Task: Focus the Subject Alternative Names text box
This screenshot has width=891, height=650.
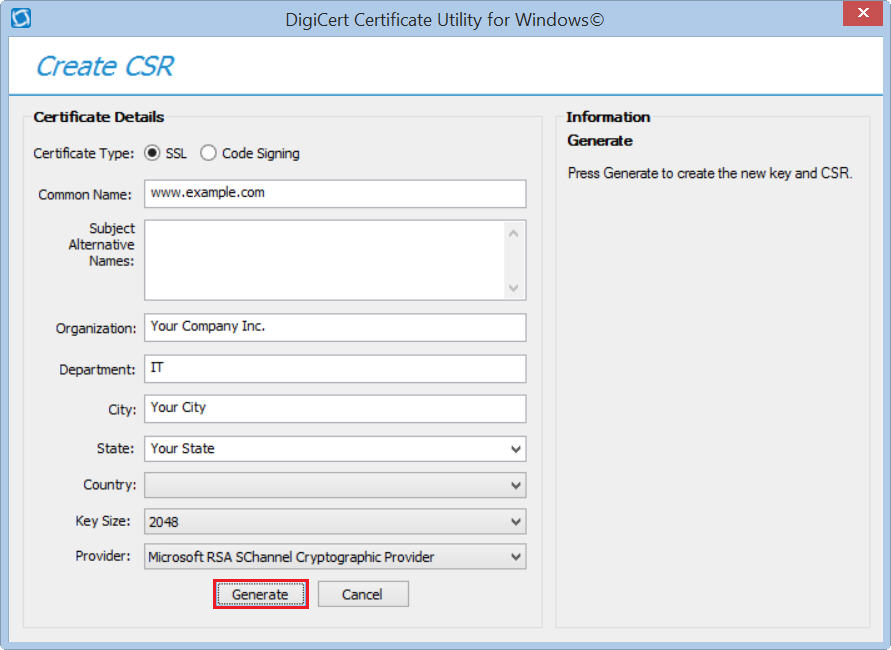Action: [325, 260]
